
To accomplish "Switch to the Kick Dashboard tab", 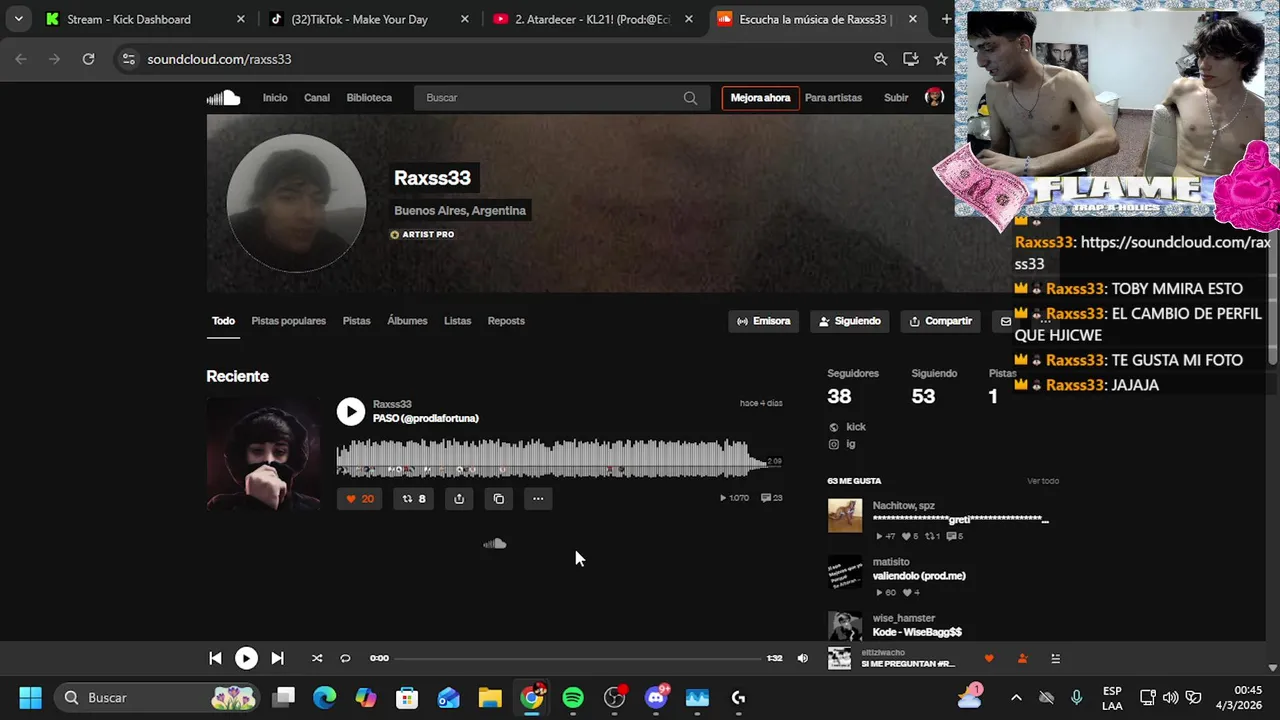I will click(x=146, y=19).
